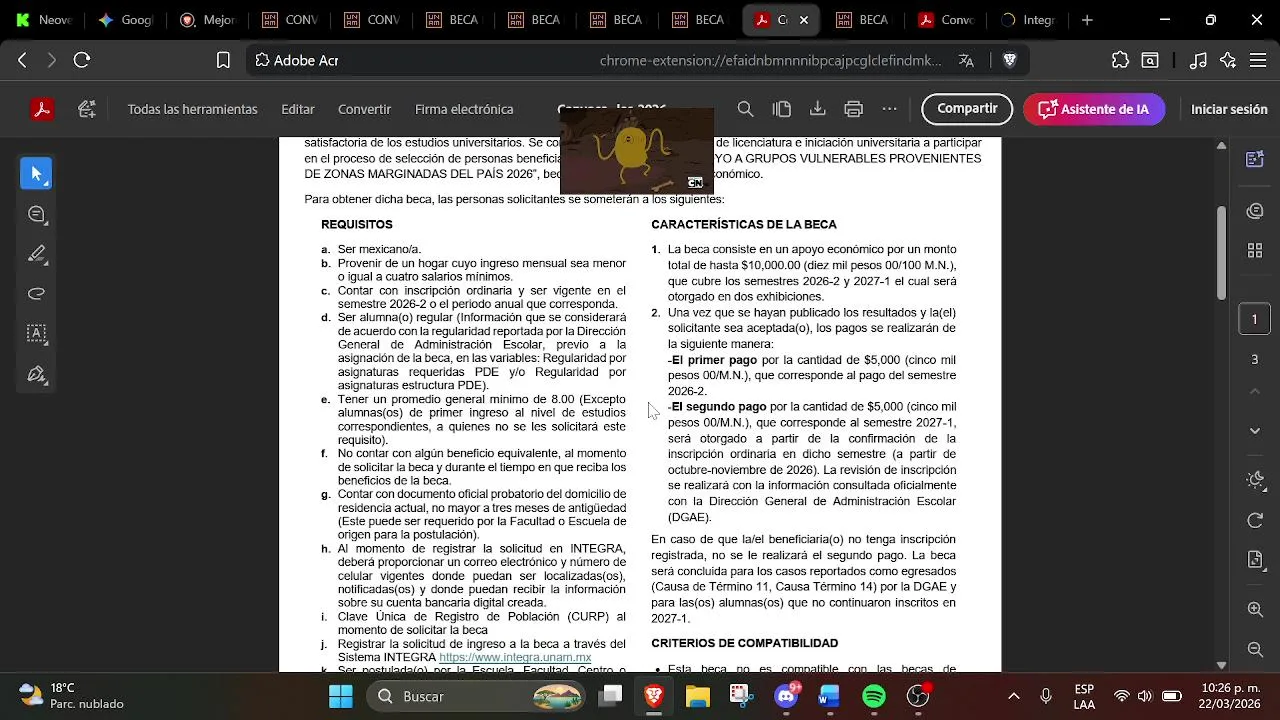Open Discord from the taskbar
Viewport: 1280px width, 720px height.
(787, 696)
